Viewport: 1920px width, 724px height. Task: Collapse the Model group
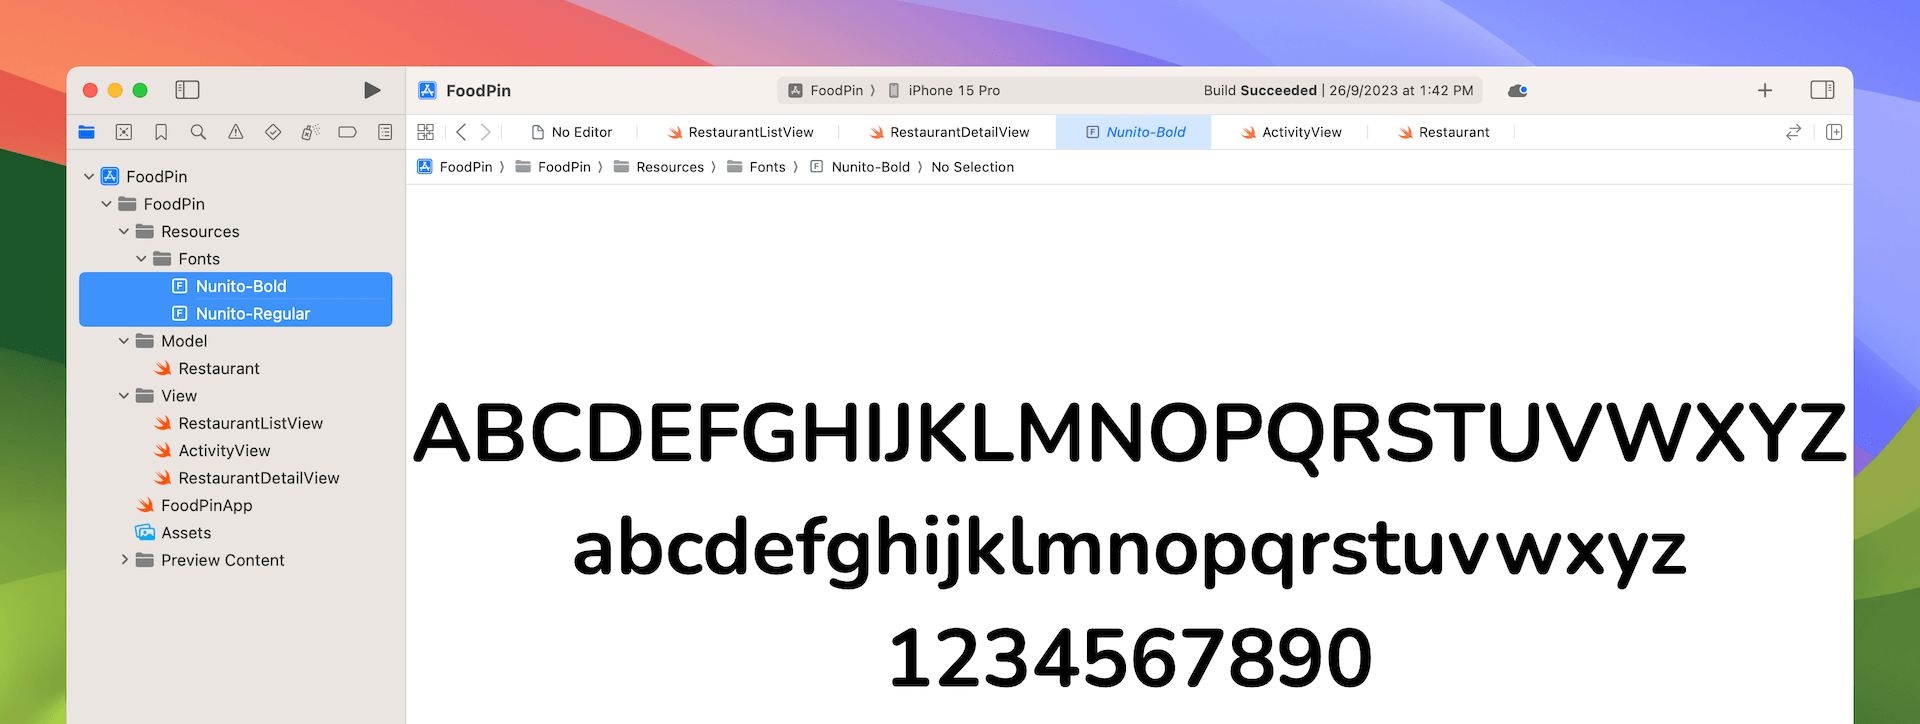pyautogui.click(x=124, y=341)
